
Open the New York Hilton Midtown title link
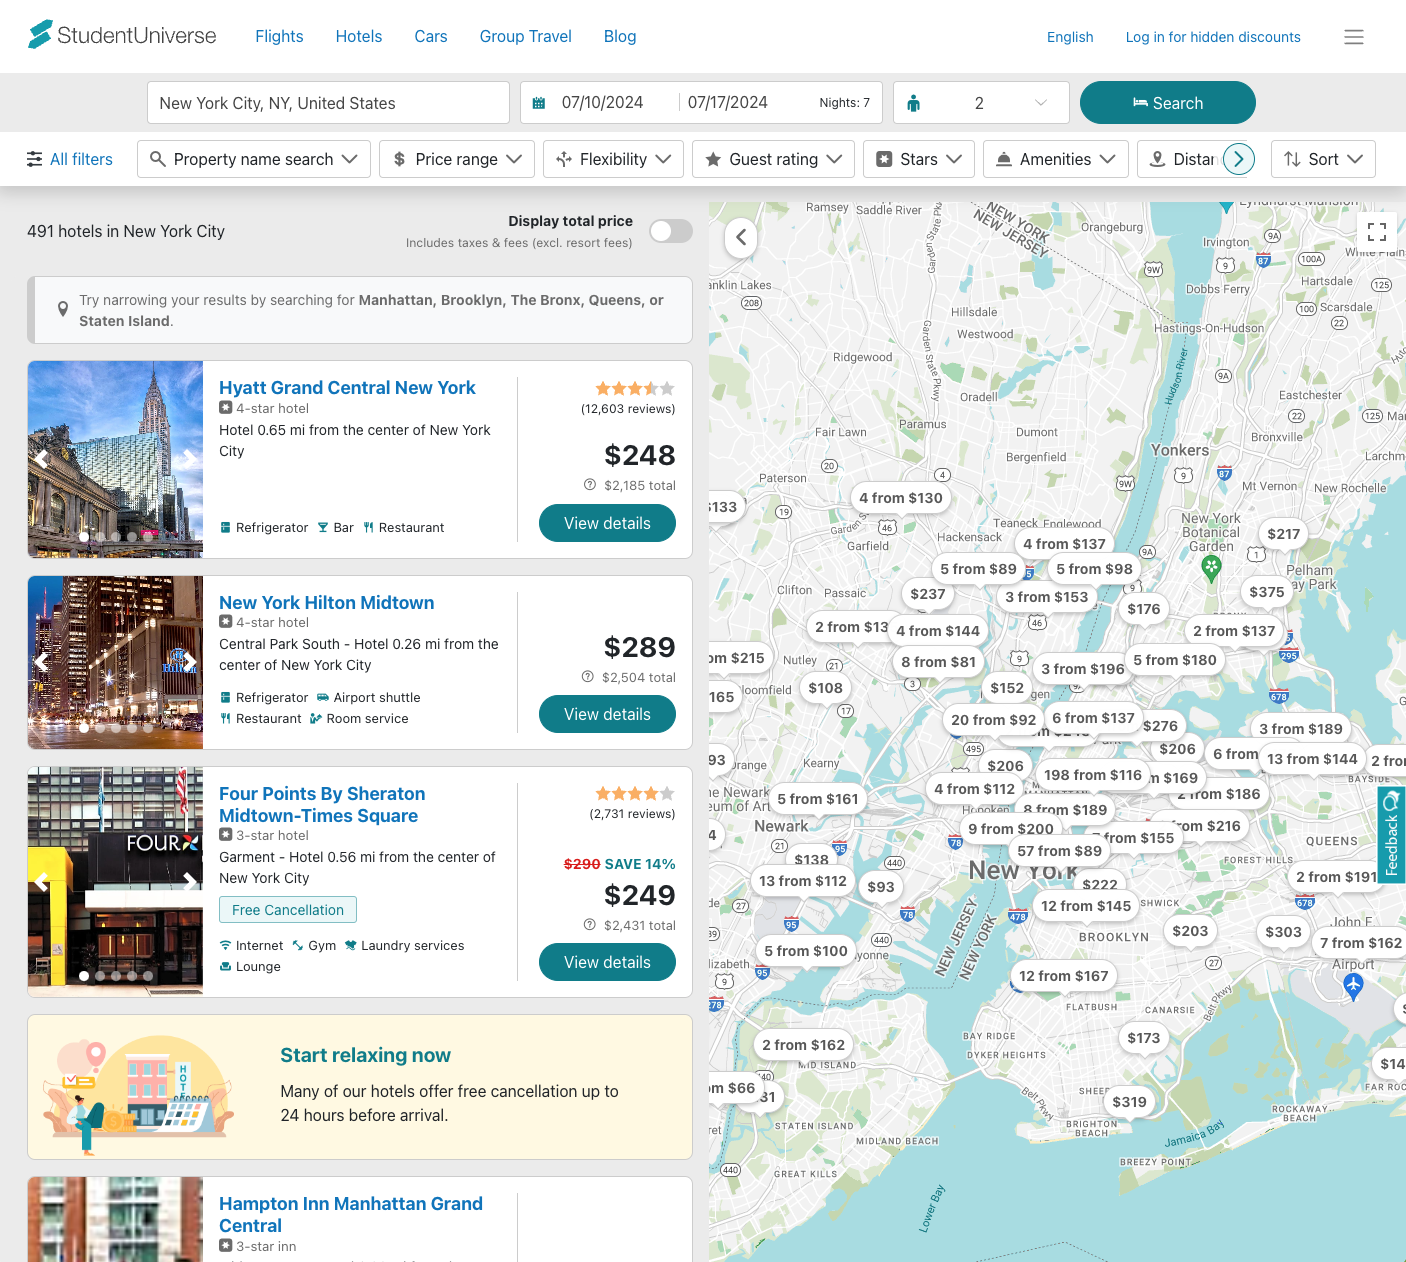point(327,603)
